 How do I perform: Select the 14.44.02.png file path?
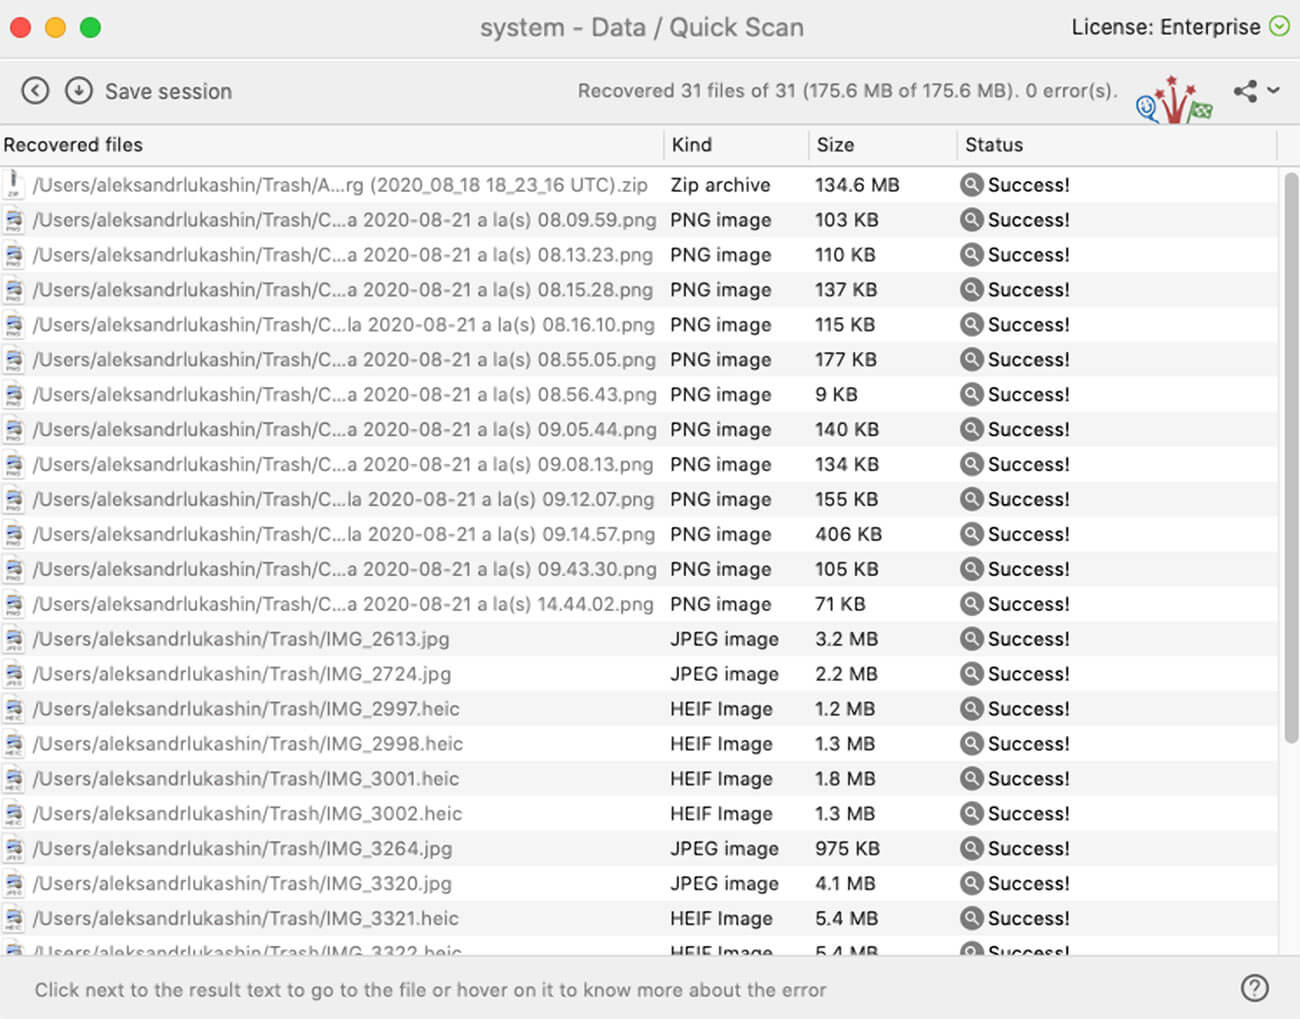click(342, 604)
